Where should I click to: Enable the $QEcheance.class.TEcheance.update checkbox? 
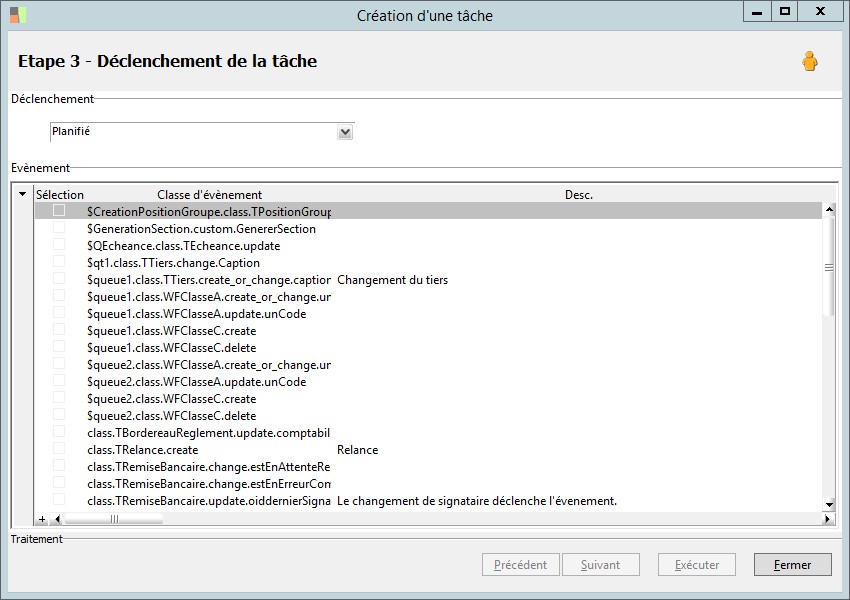60,245
